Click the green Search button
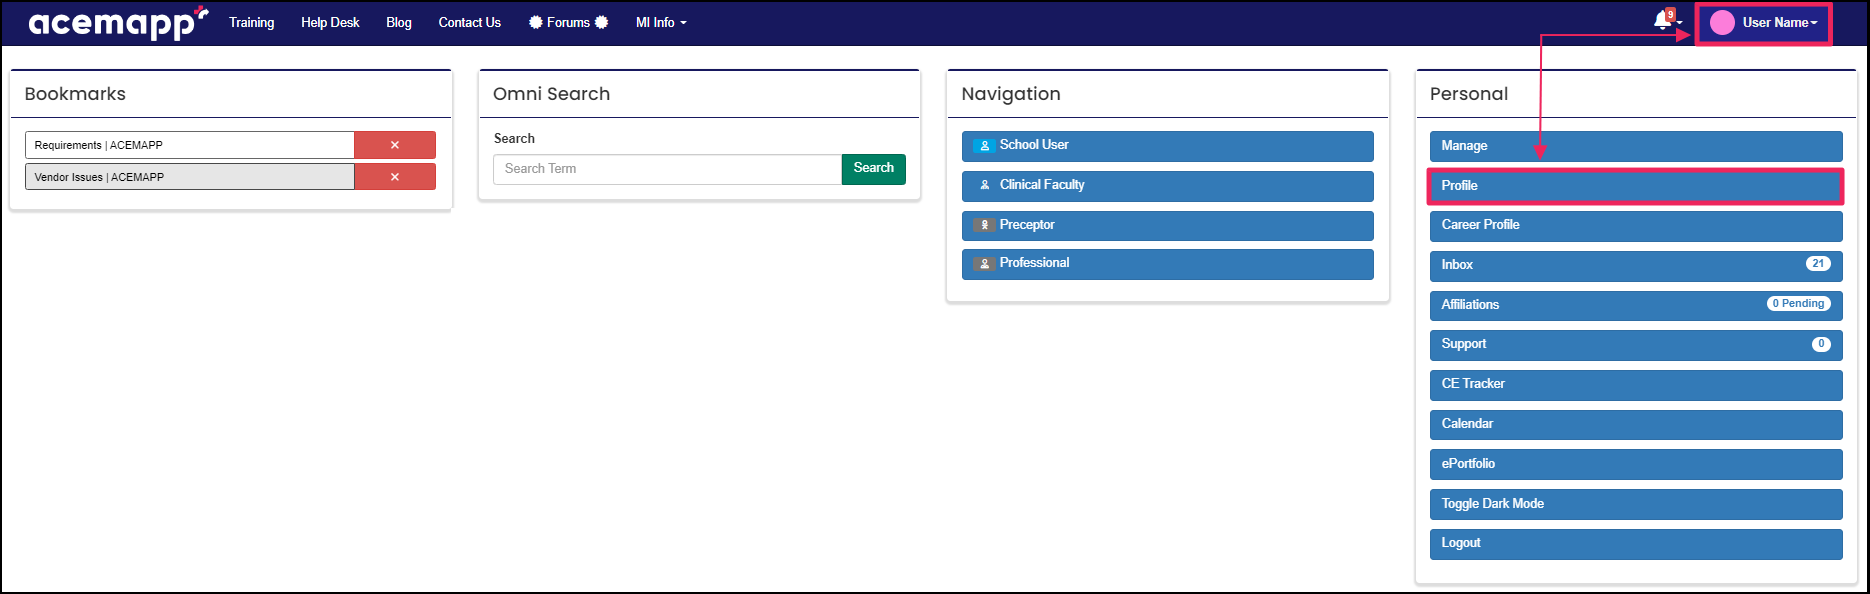 point(873,168)
